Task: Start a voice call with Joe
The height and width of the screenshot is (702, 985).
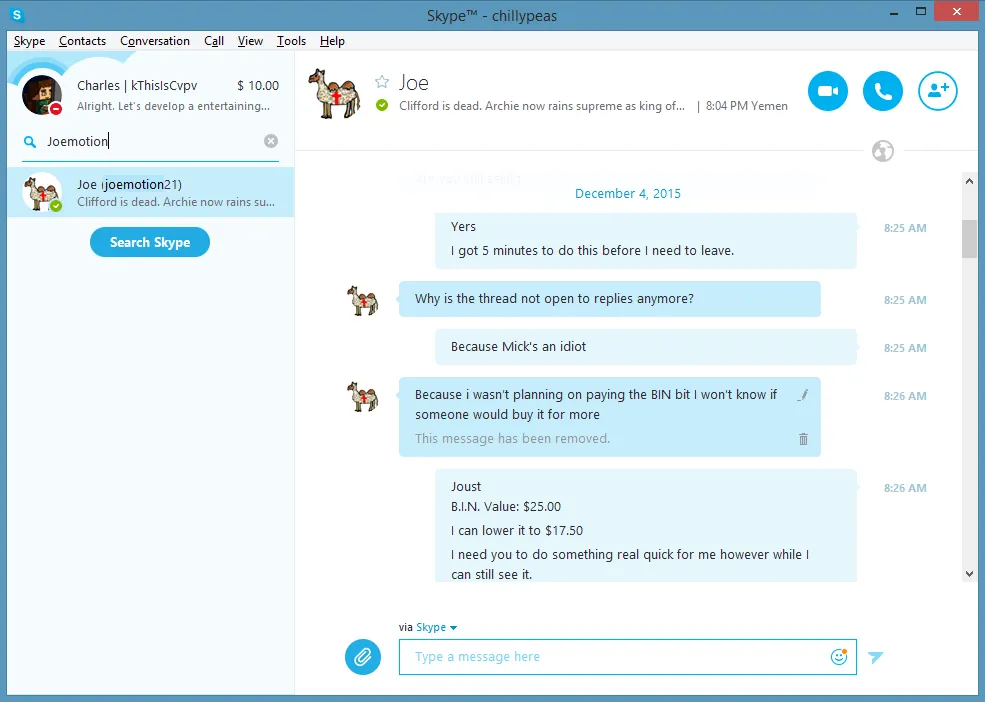Action: pyautogui.click(x=883, y=91)
